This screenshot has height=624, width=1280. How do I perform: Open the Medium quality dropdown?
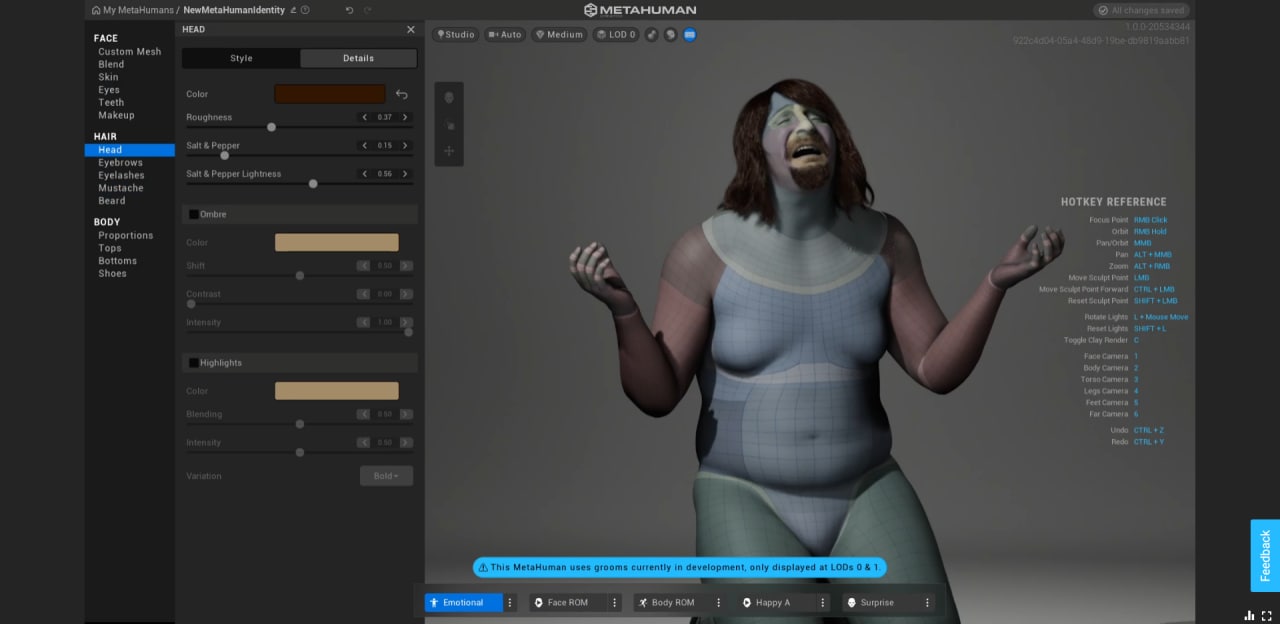pos(559,34)
